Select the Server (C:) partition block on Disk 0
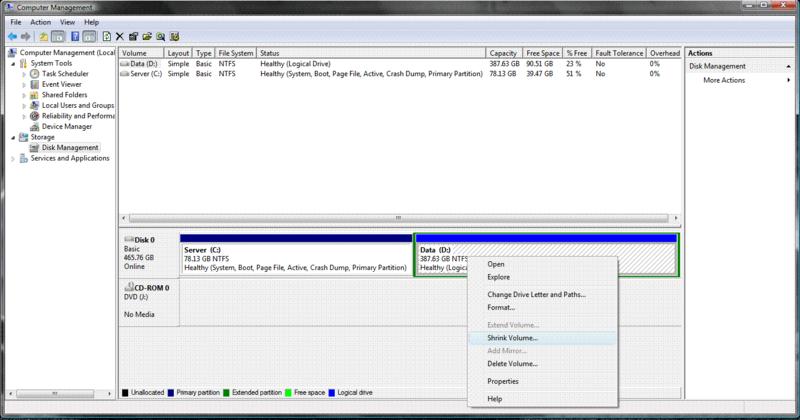This screenshot has width=800, height=420. click(x=295, y=258)
